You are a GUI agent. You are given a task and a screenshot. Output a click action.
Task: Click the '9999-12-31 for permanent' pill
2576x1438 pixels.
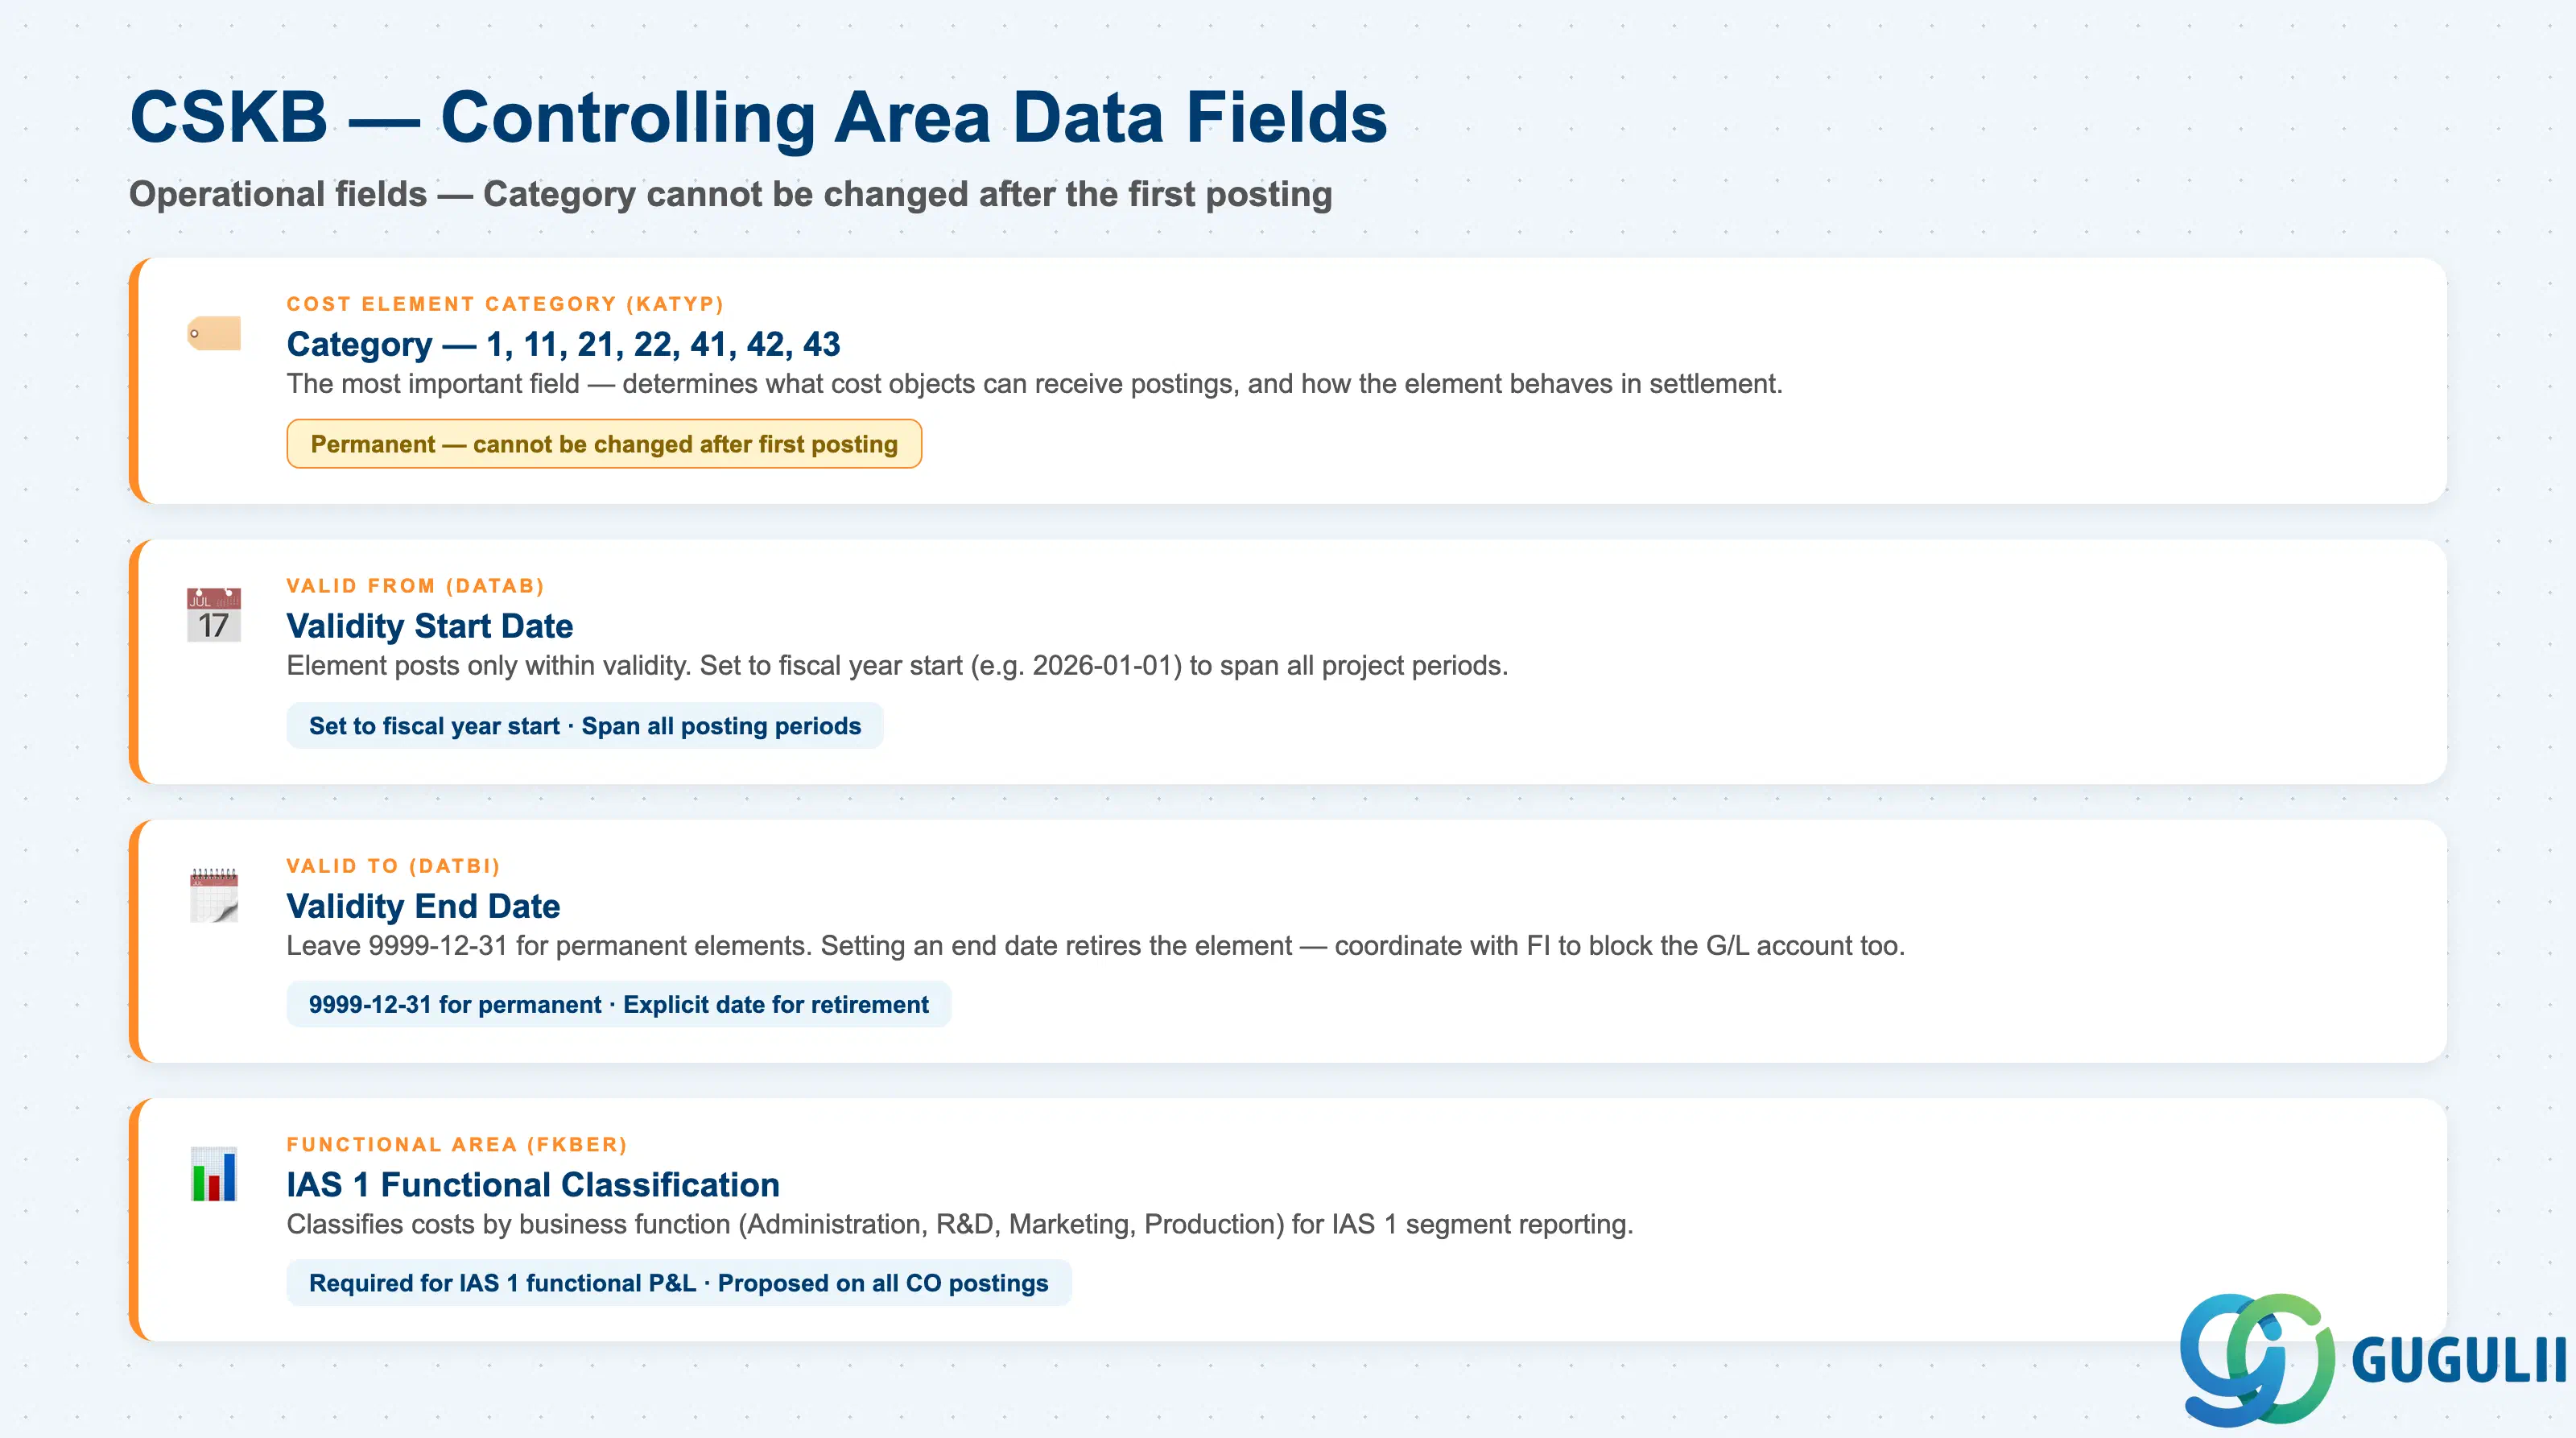pyautogui.click(x=618, y=1005)
